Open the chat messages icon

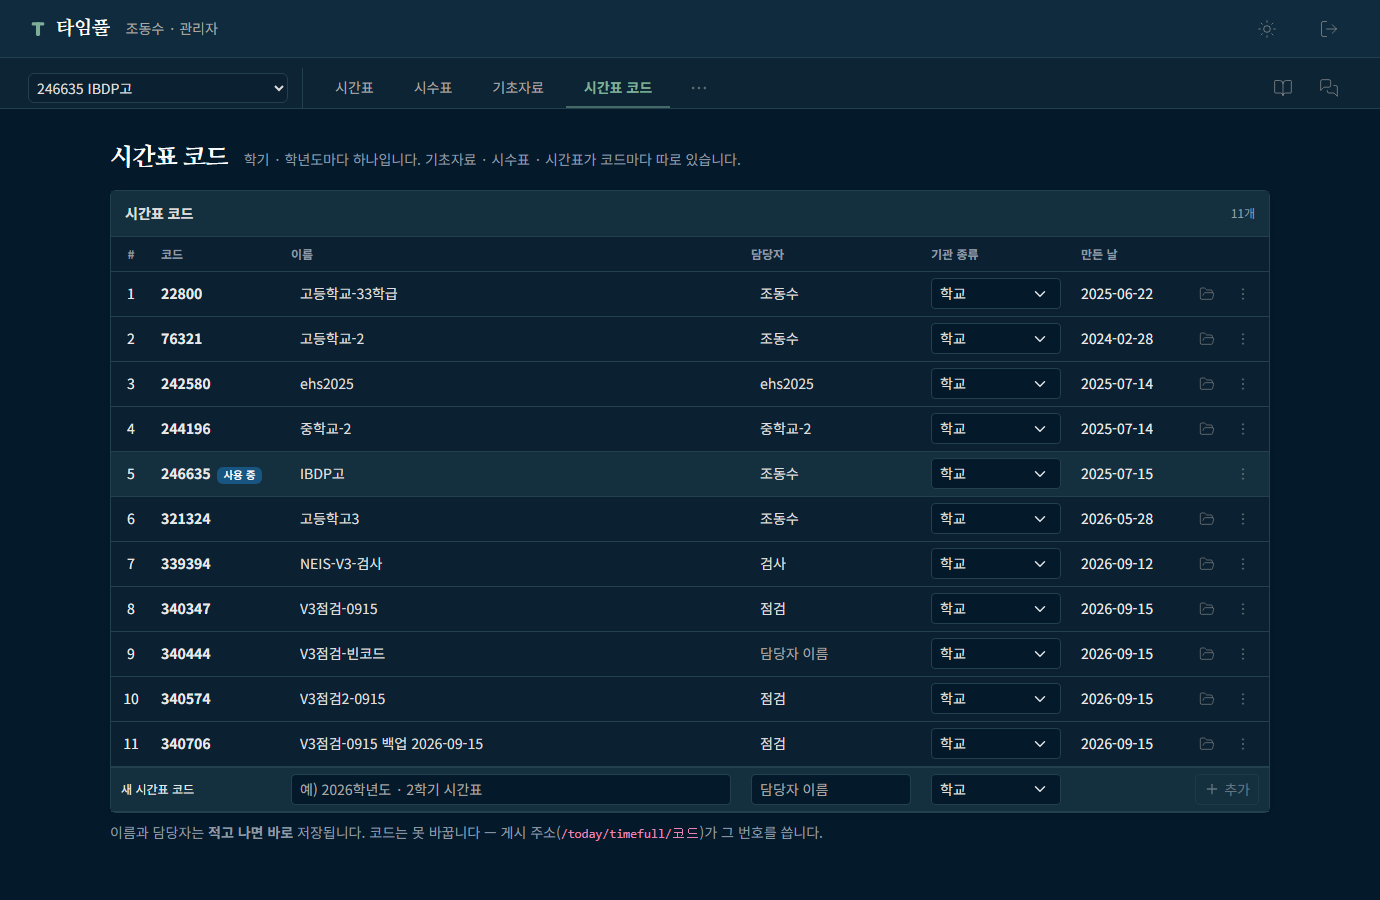[1329, 88]
